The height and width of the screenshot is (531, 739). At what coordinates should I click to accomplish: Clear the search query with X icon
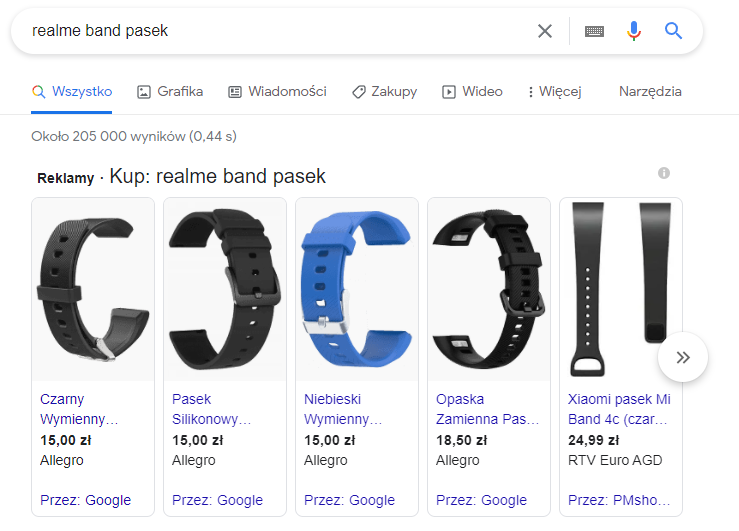(x=545, y=31)
